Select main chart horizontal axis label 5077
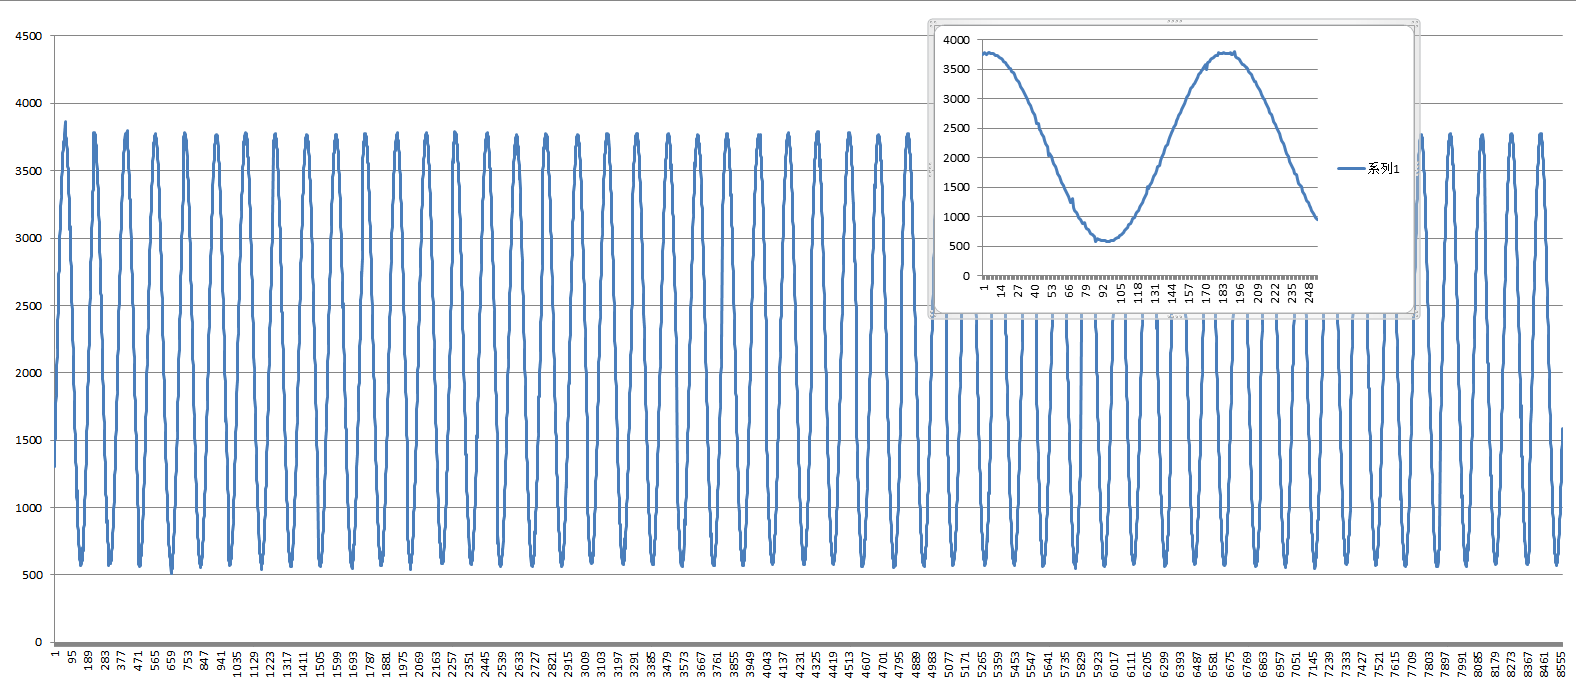The height and width of the screenshot is (699, 1576). [949, 664]
